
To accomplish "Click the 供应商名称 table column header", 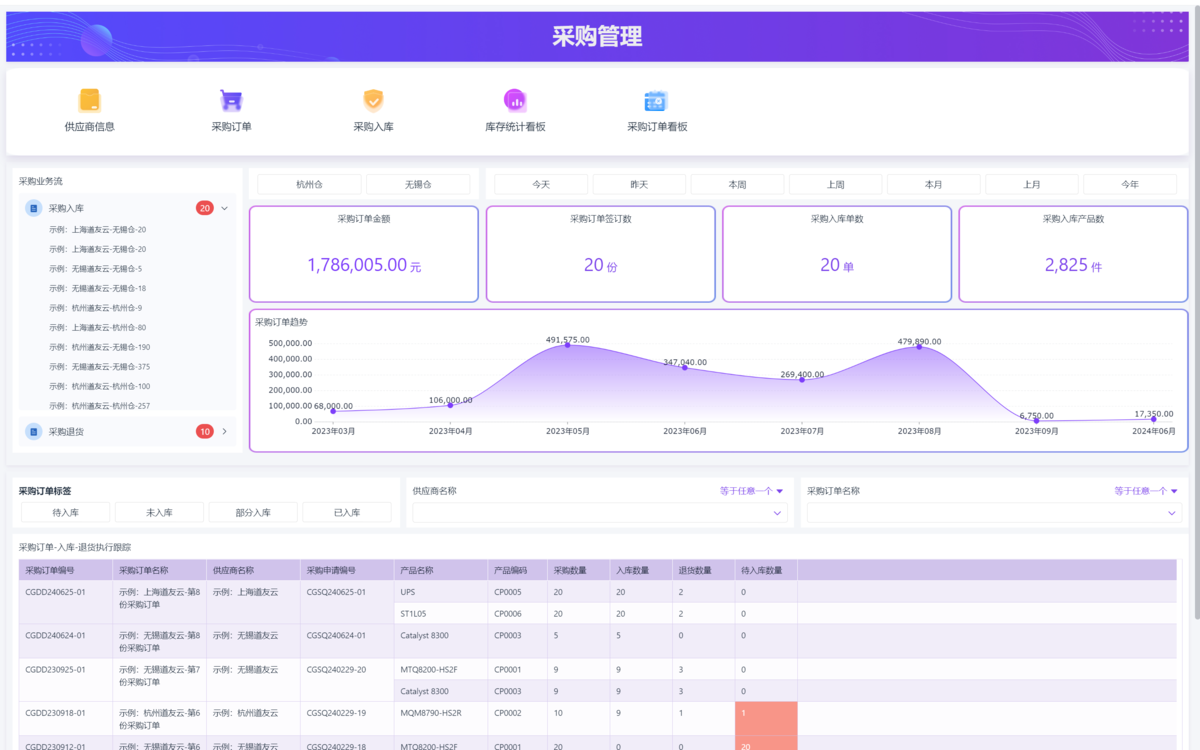I will point(253,570).
